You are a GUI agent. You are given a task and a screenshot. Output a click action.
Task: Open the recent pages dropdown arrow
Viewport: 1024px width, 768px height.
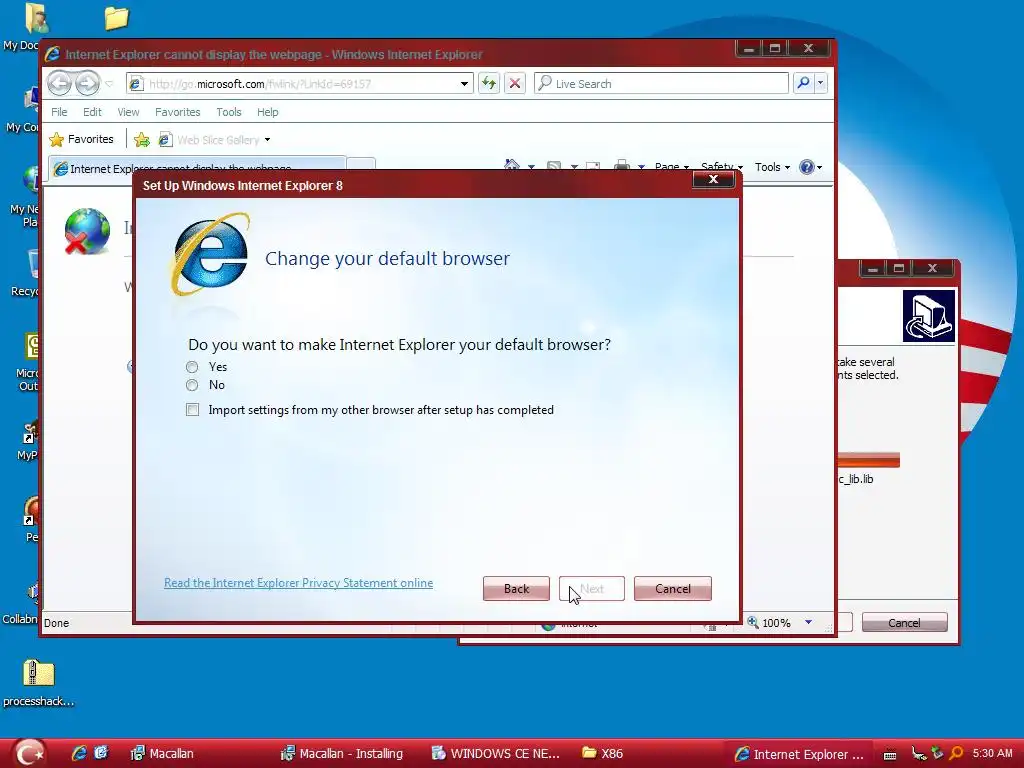109,84
